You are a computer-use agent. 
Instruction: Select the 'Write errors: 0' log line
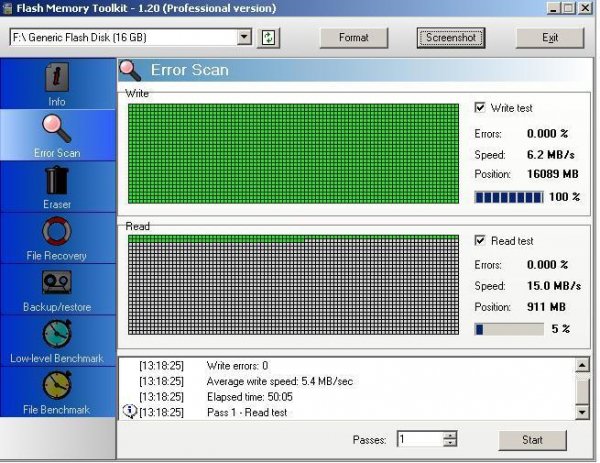(237, 366)
